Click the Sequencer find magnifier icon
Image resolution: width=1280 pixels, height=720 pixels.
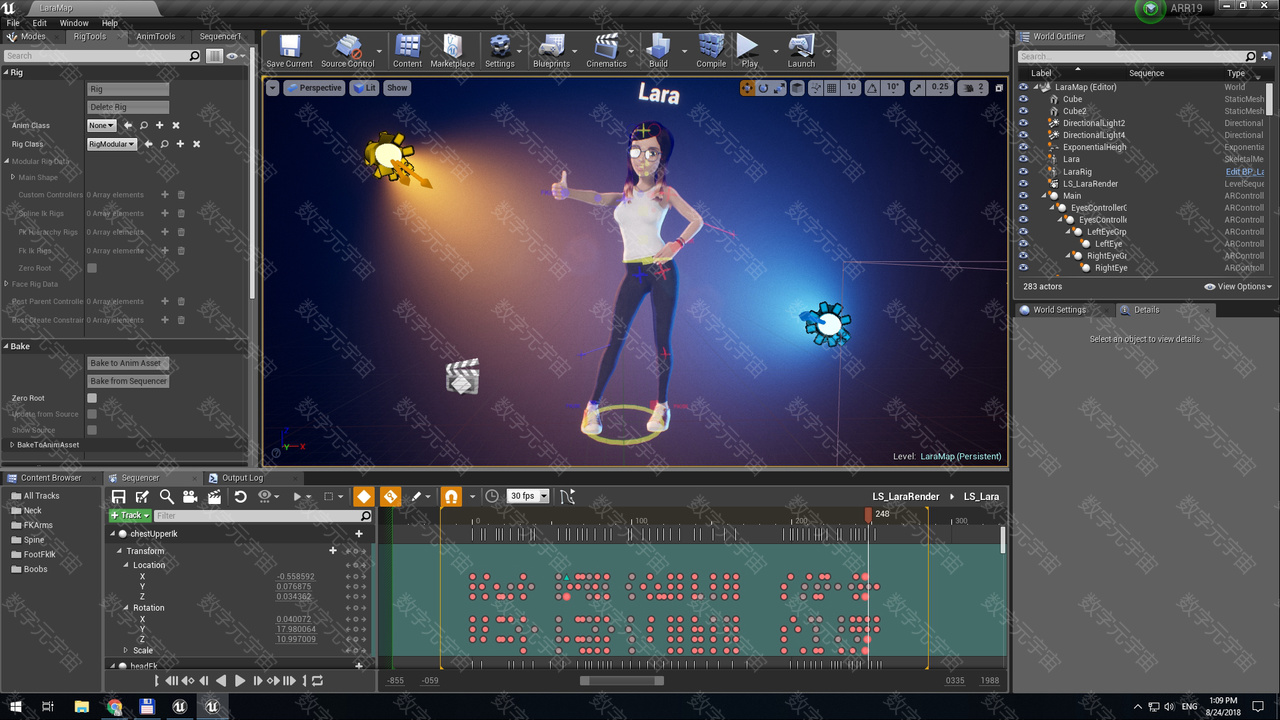coord(166,496)
